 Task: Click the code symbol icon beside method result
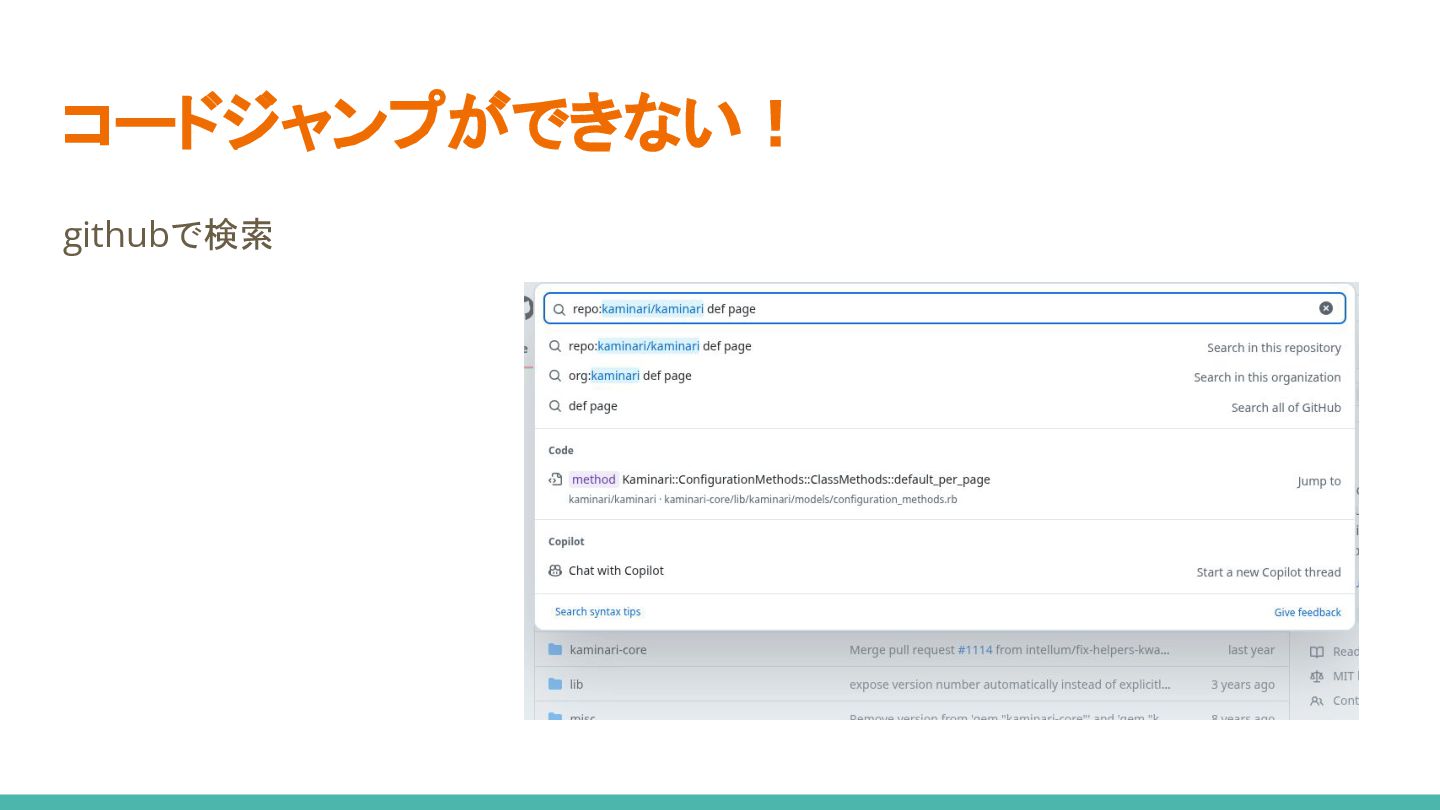(555, 479)
